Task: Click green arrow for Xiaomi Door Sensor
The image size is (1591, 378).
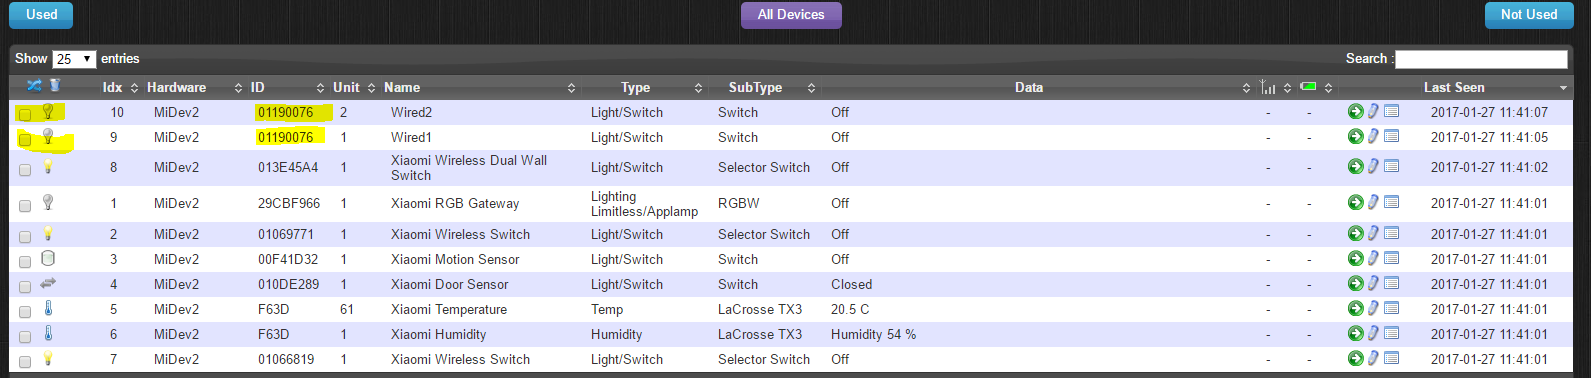Action: [x=1355, y=283]
